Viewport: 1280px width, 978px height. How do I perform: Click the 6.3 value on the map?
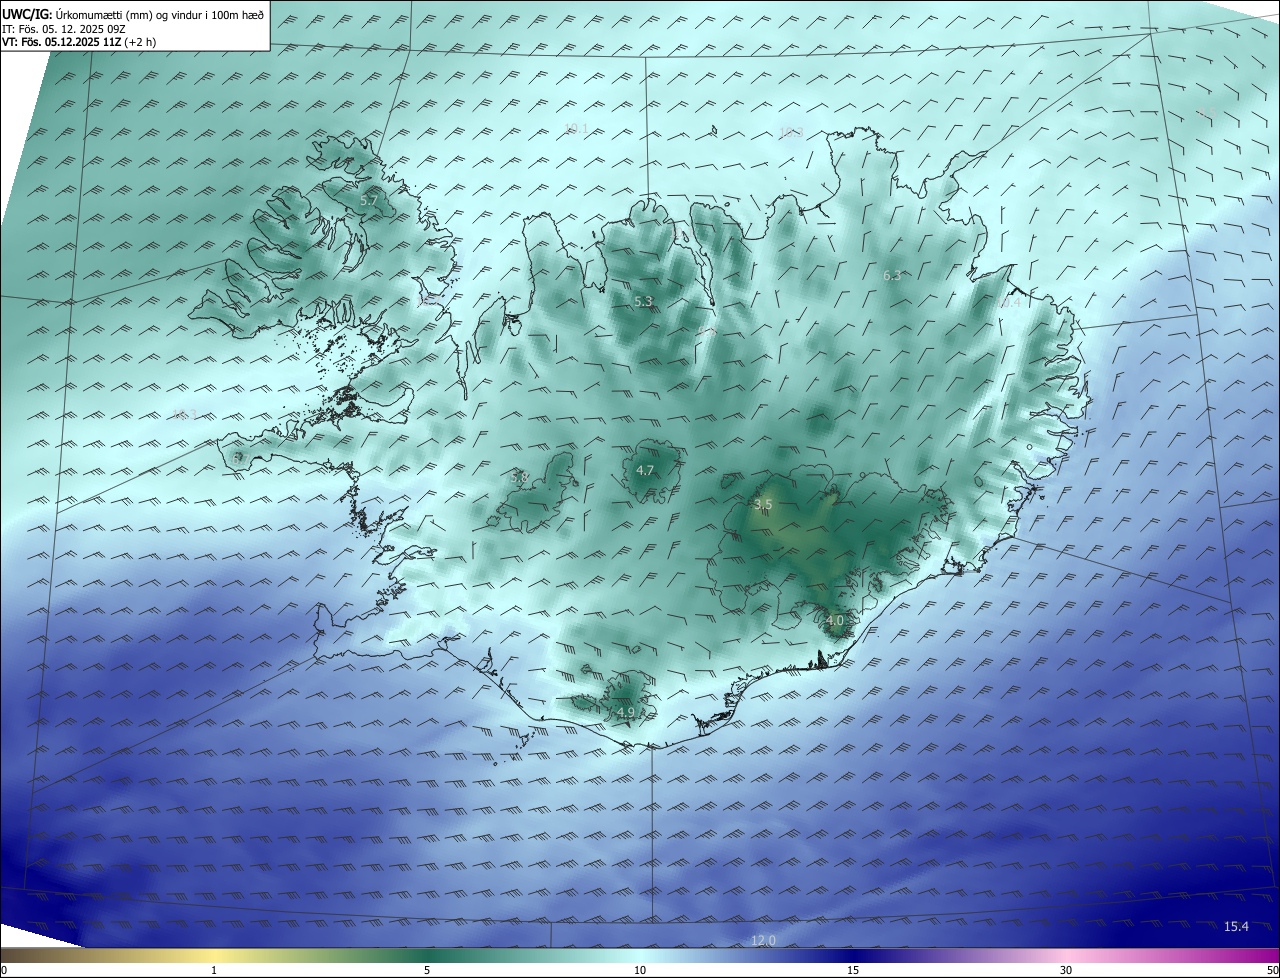click(892, 275)
